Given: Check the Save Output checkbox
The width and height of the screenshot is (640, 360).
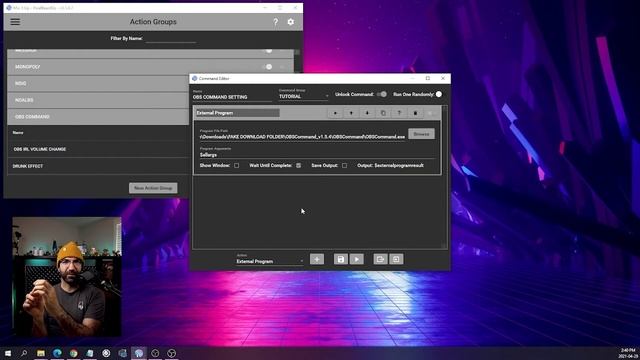Looking at the screenshot, I should pos(344,166).
